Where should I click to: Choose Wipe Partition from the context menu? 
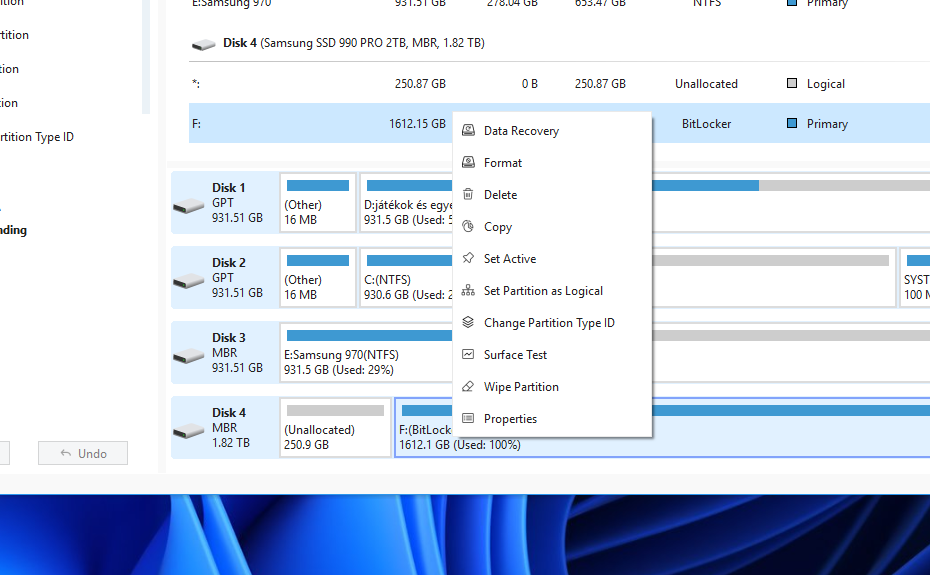(x=521, y=387)
